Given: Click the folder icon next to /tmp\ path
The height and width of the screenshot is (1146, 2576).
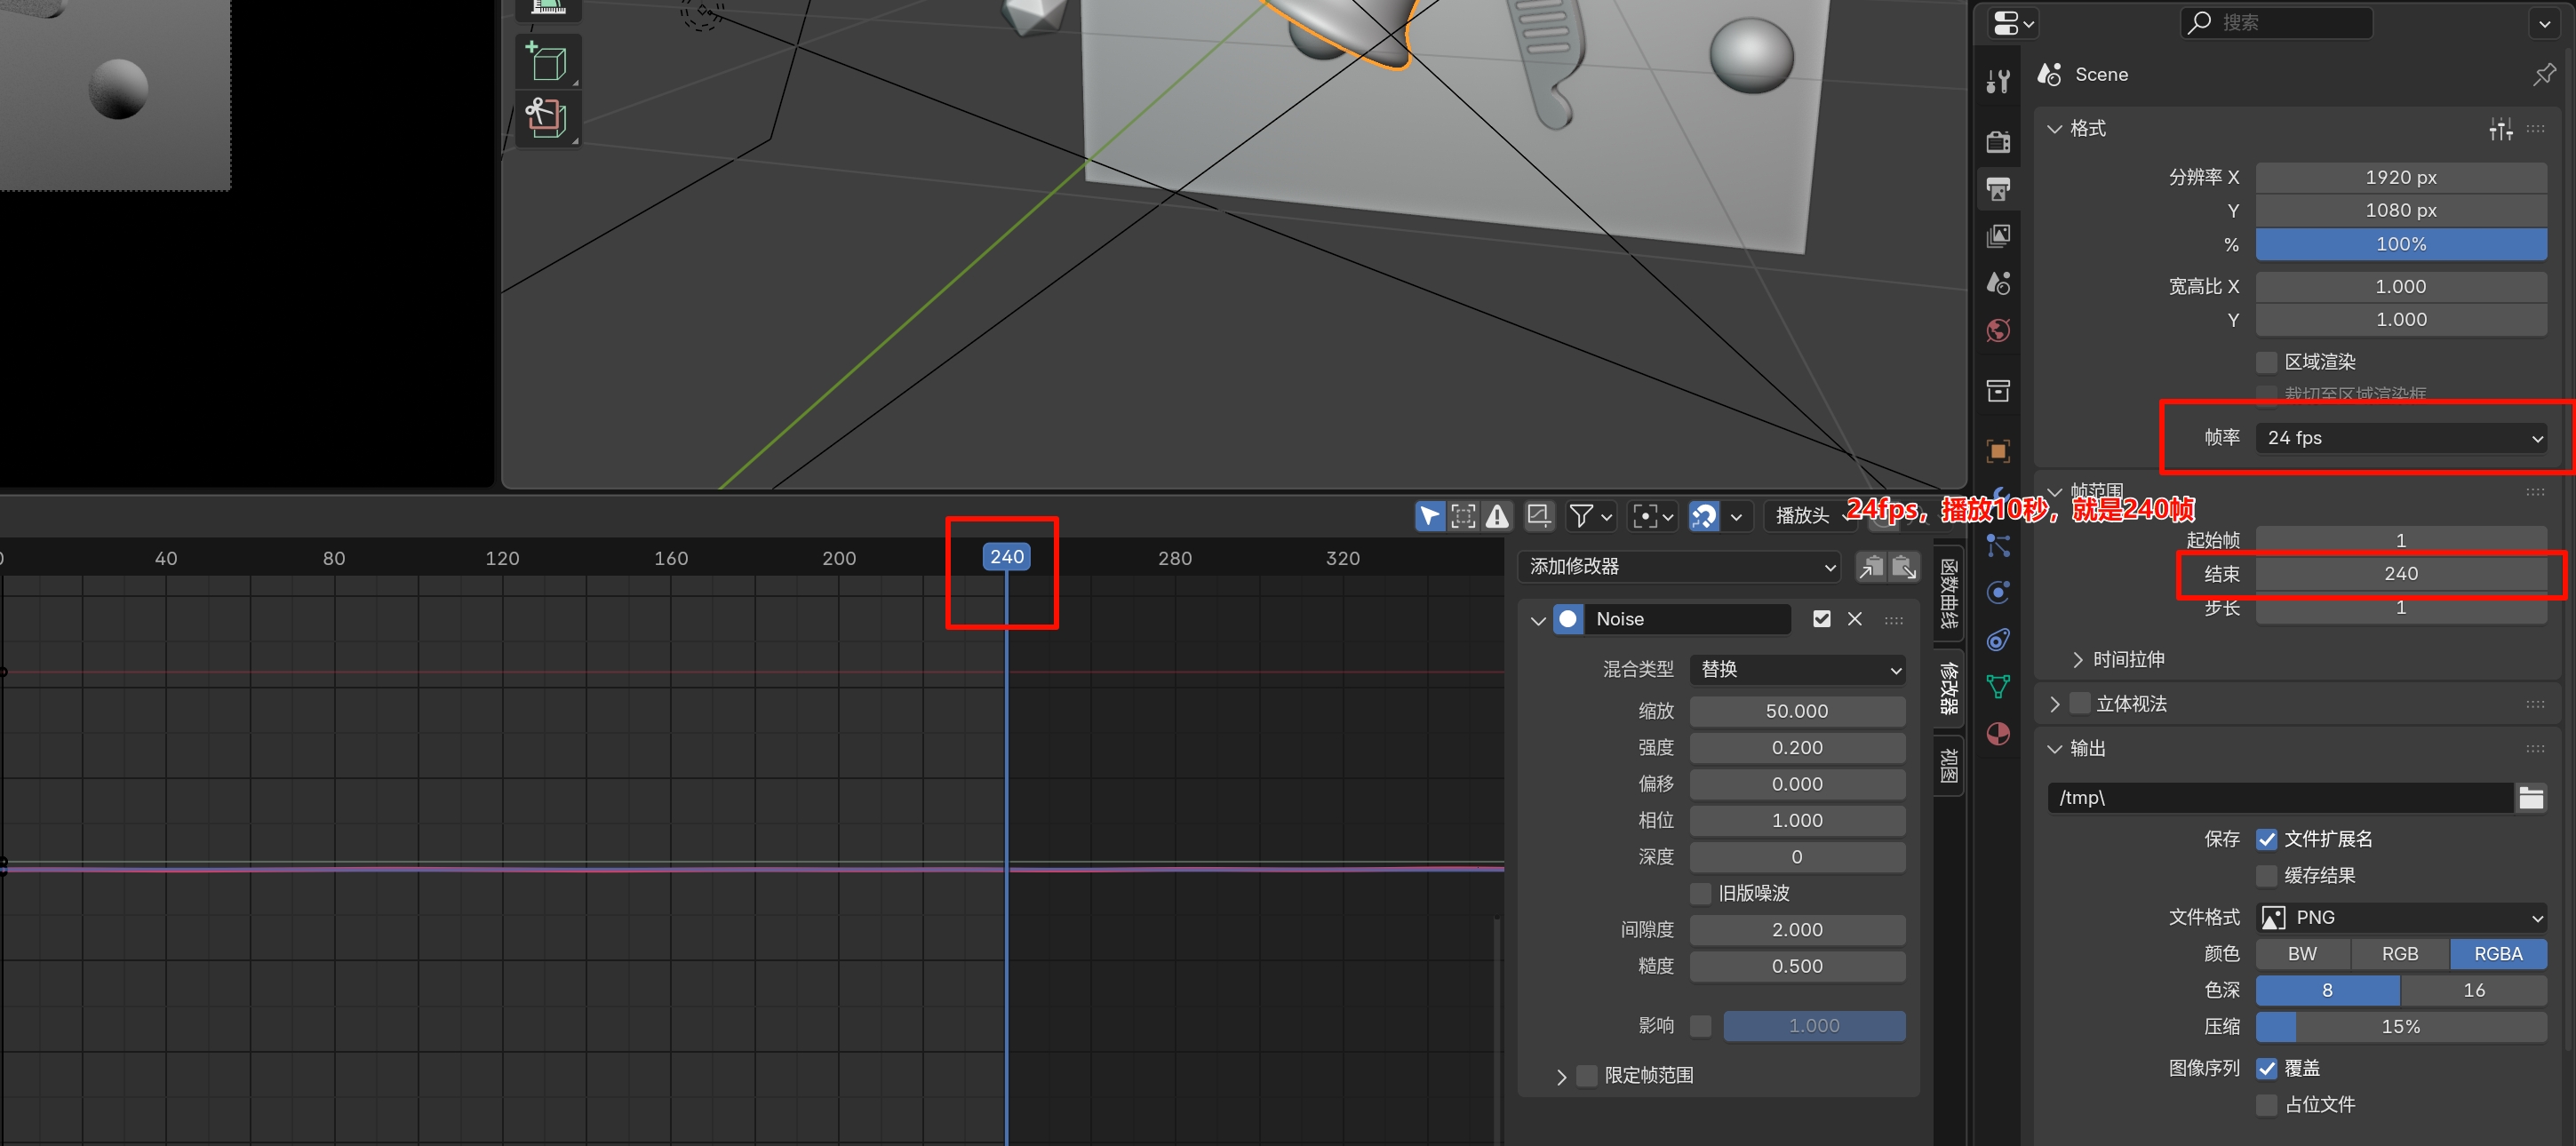Looking at the screenshot, I should (x=2530, y=798).
